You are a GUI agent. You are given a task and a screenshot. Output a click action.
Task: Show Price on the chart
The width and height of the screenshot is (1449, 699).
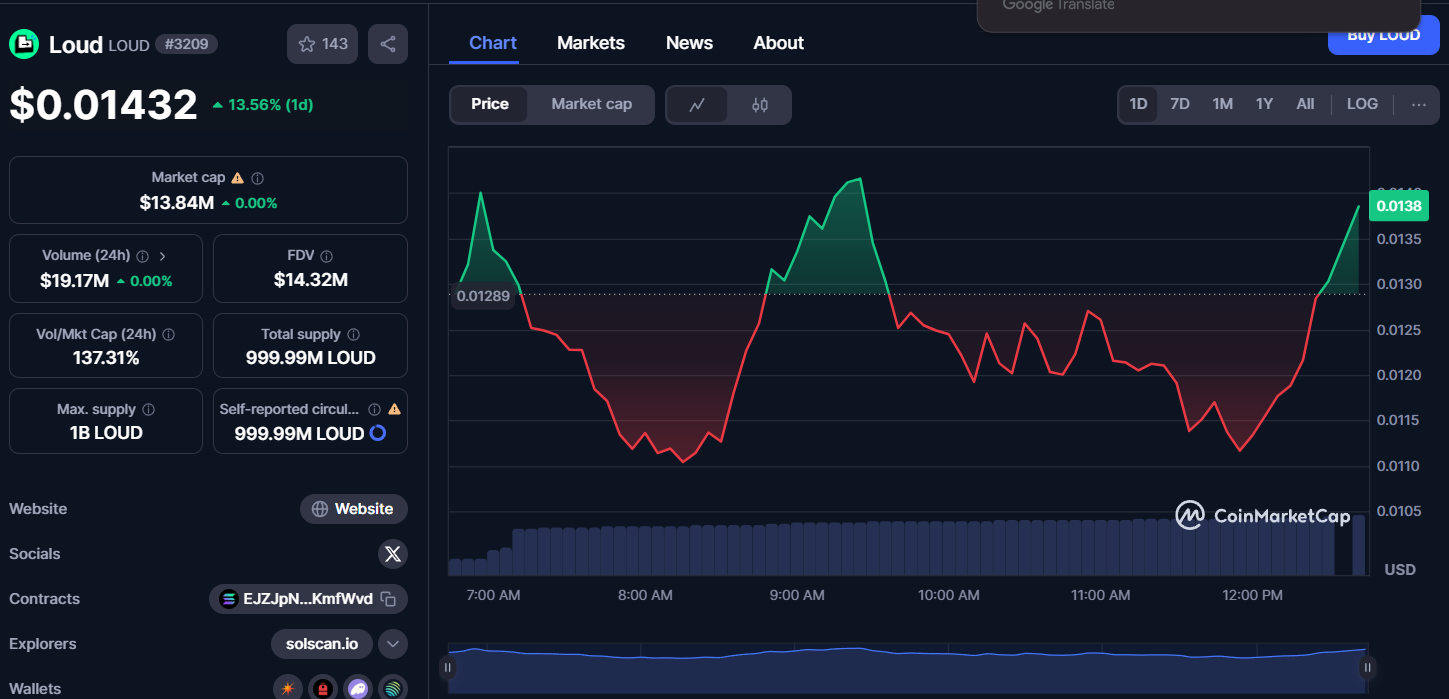(x=490, y=104)
